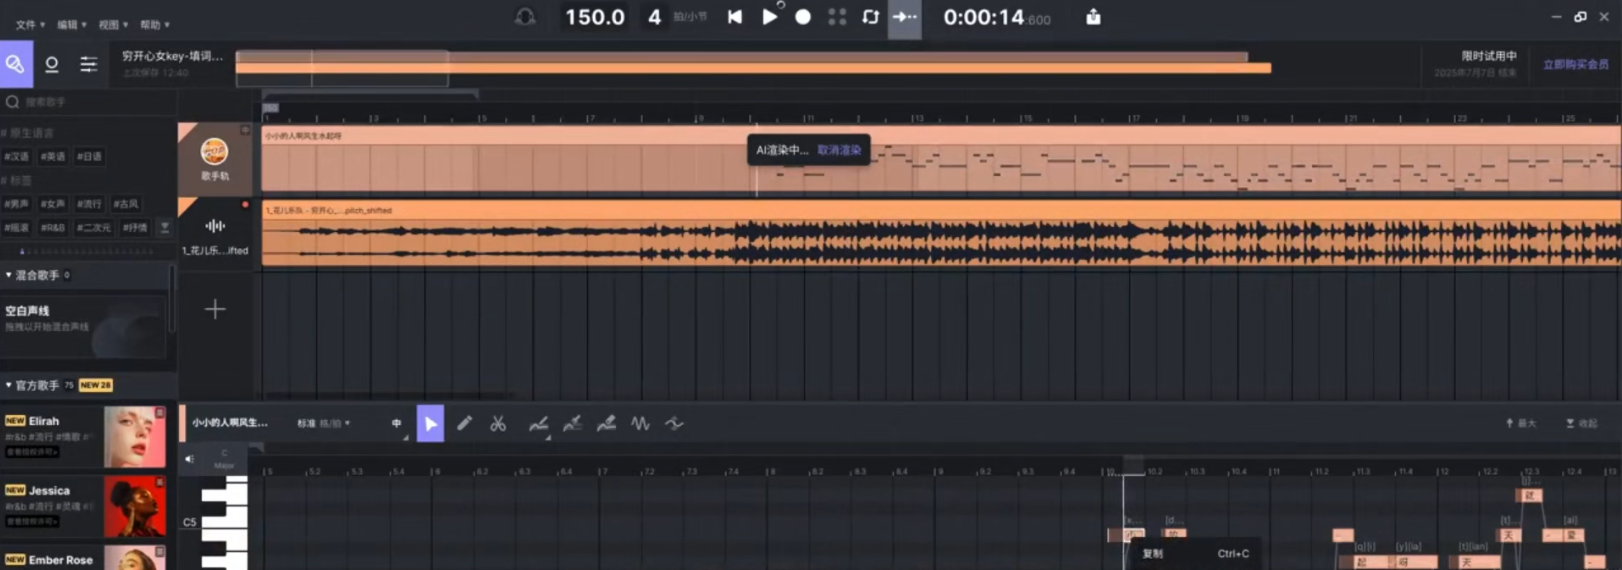Open the 文件 menu

[30, 24]
